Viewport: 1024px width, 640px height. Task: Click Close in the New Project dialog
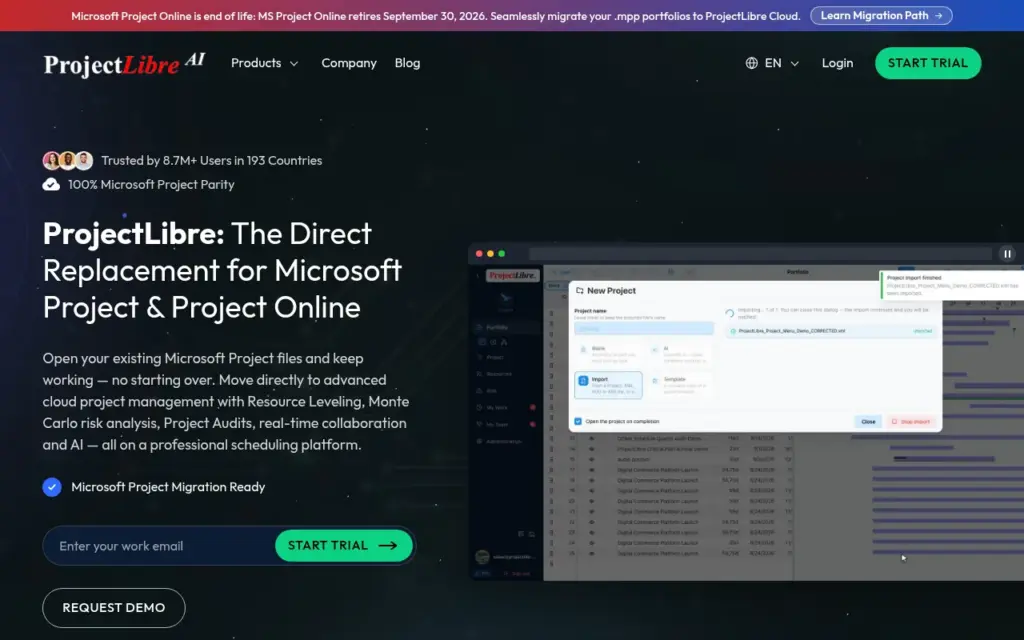click(x=868, y=421)
